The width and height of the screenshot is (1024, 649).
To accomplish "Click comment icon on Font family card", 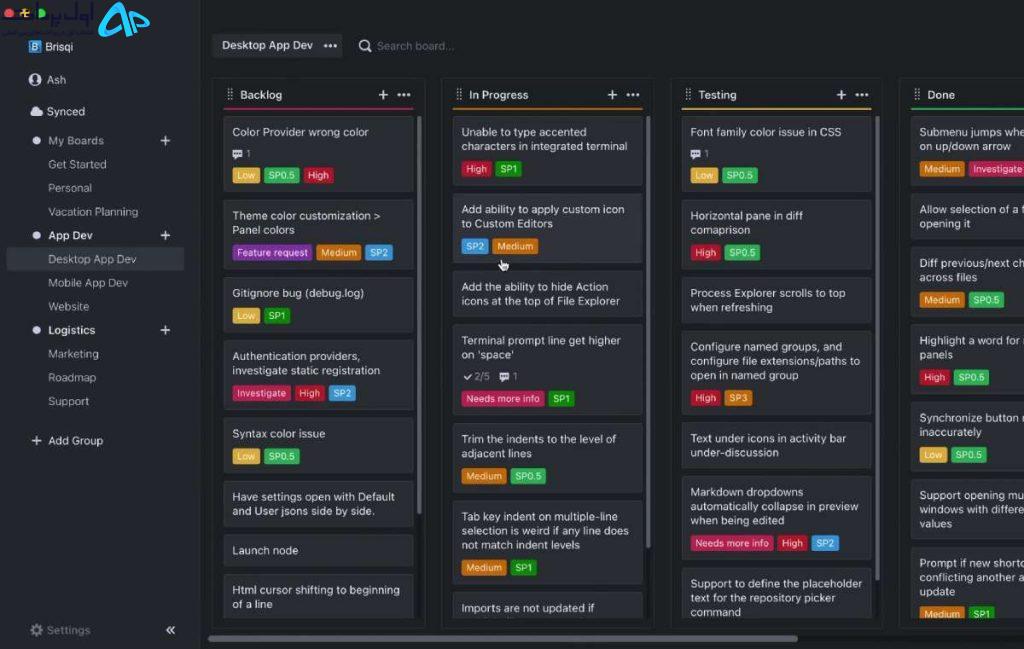I will tap(696, 154).
